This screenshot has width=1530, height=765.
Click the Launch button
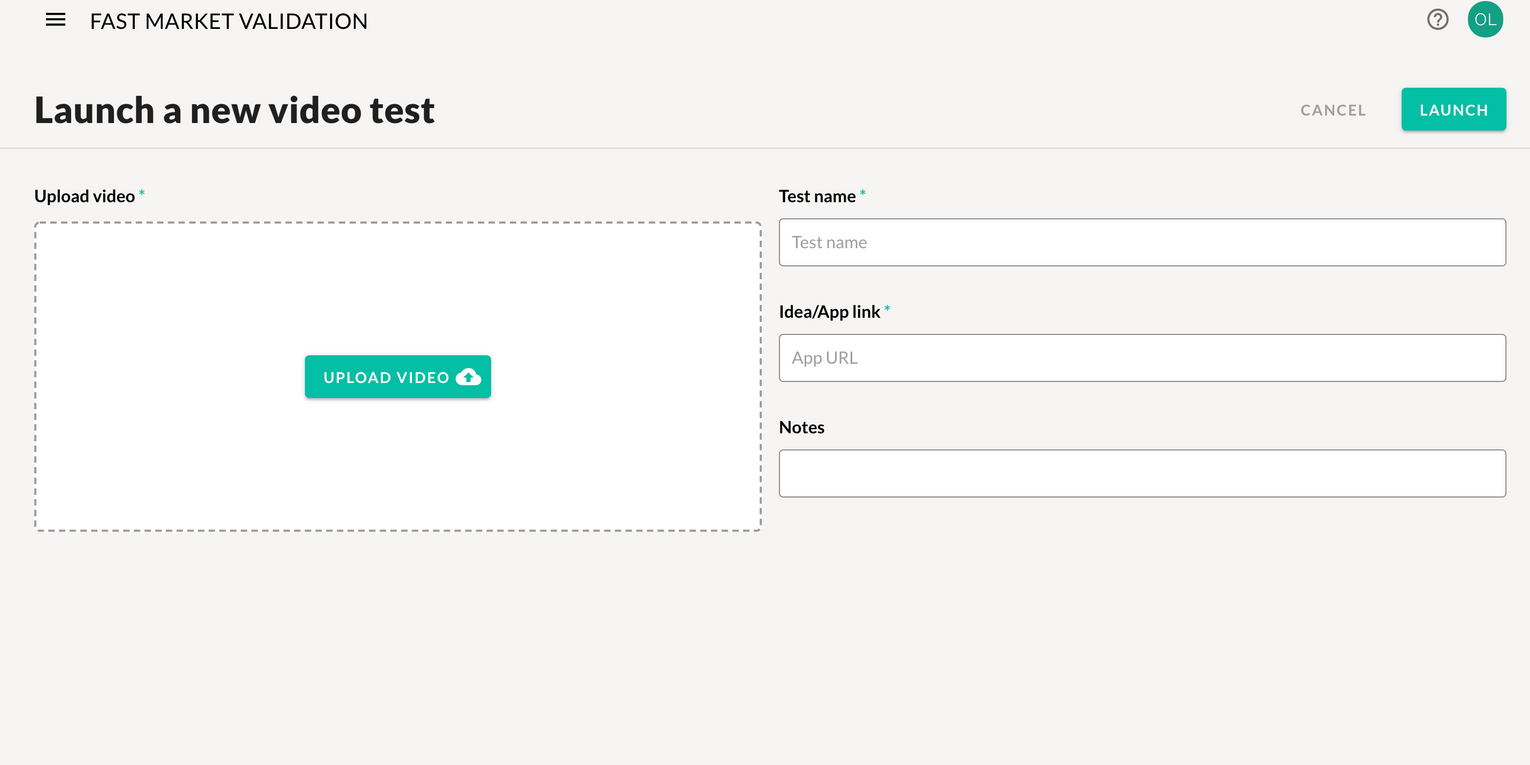click(1453, 110)
